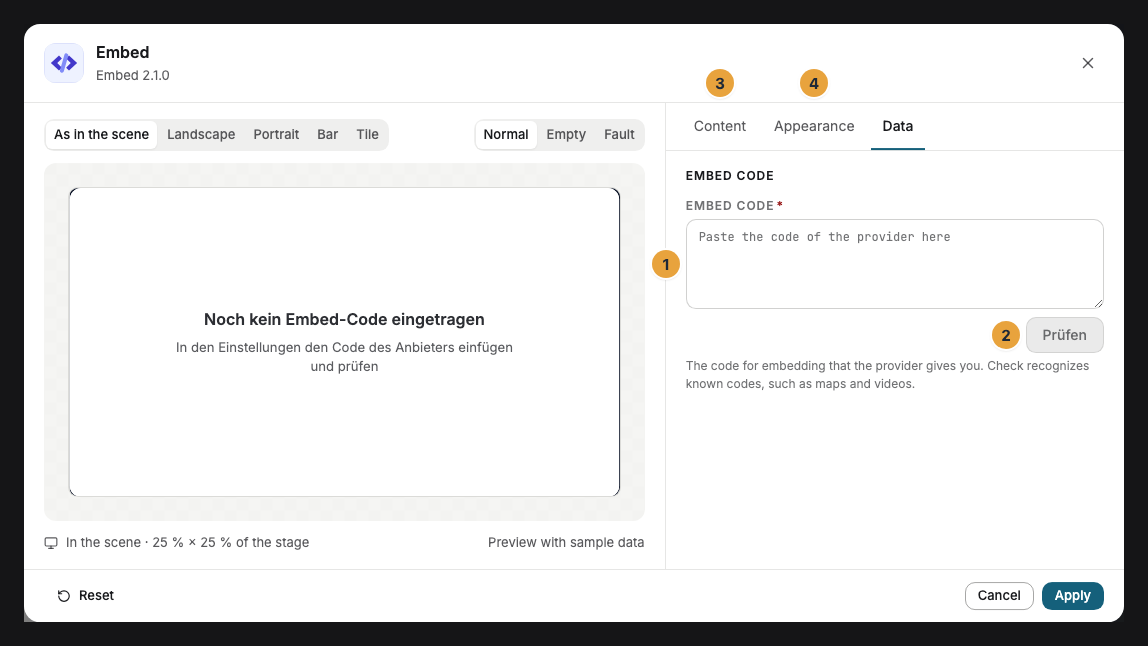The width and height of the screenshot is (1148, 646).
Task: Open the Content tab
Action: [720, 126]
